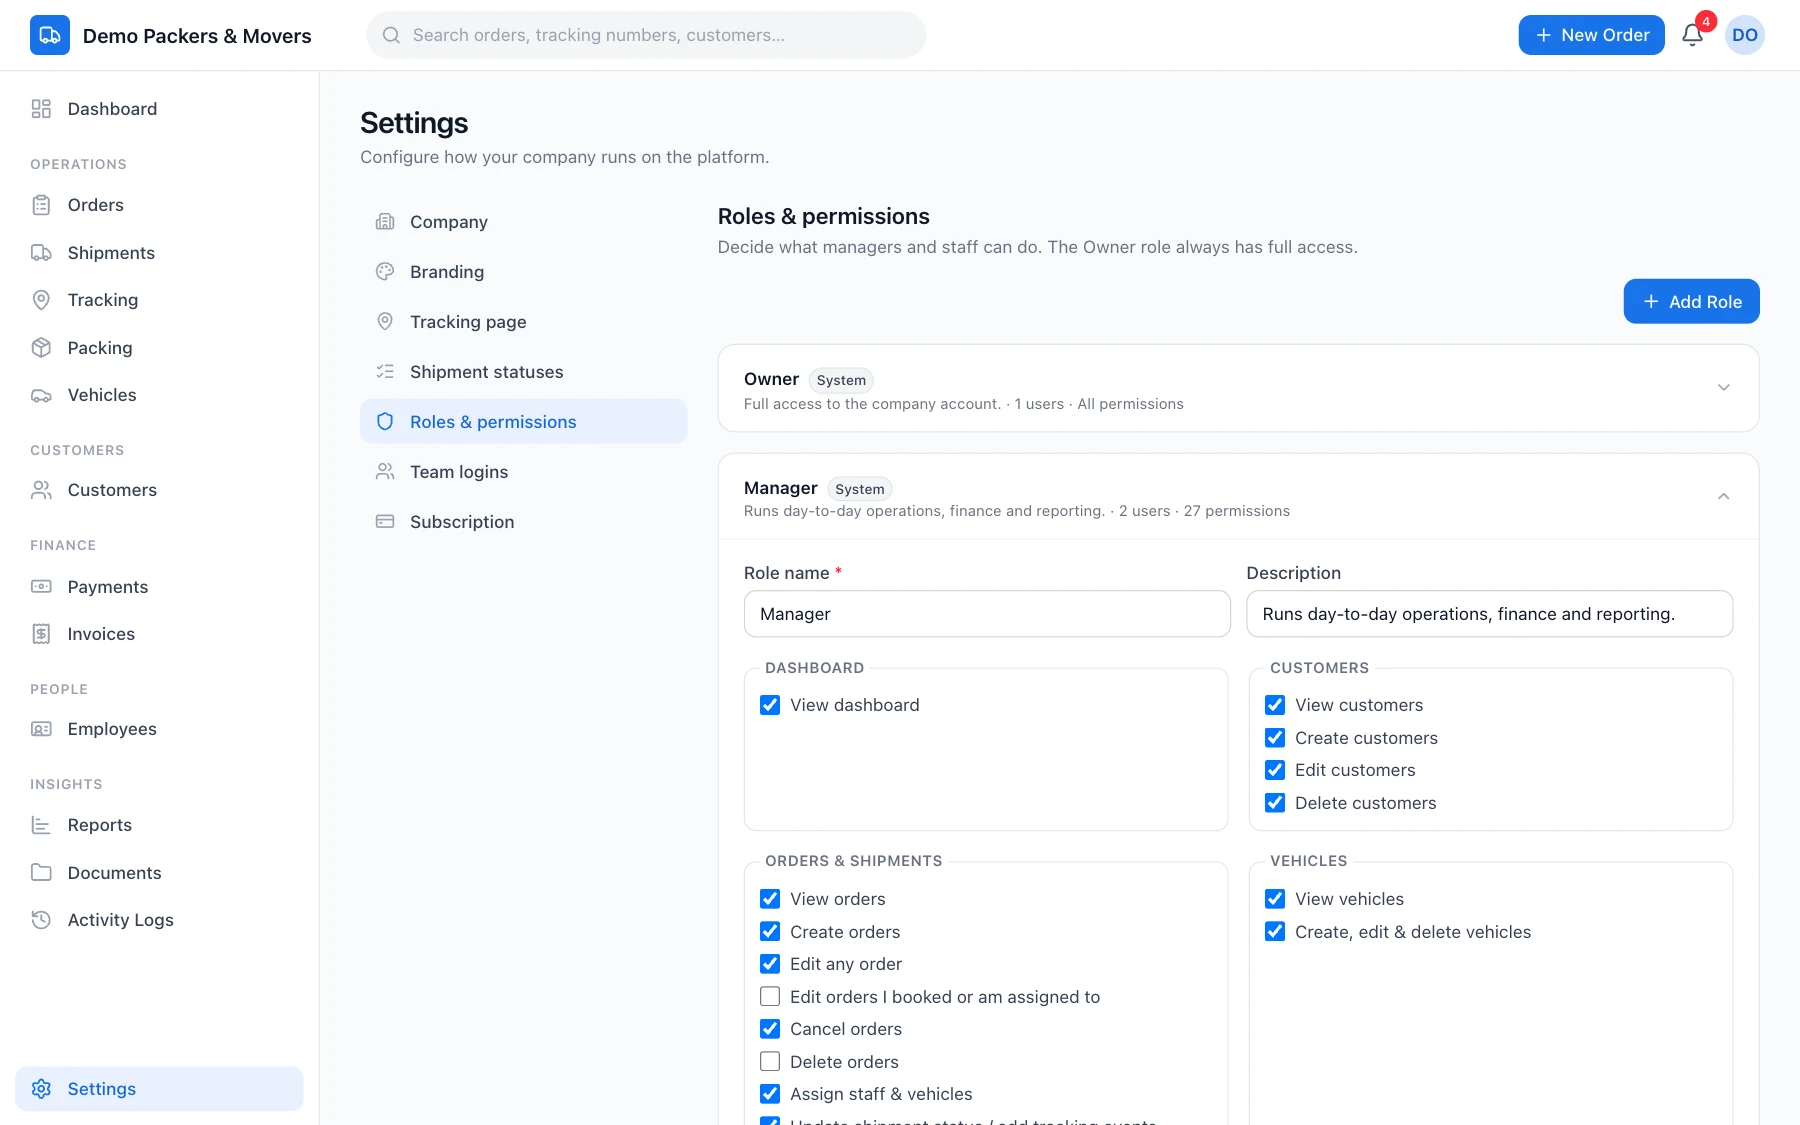Uncheck the View dashboard permission
The image size is (1800, 1125).
(770, 705)
